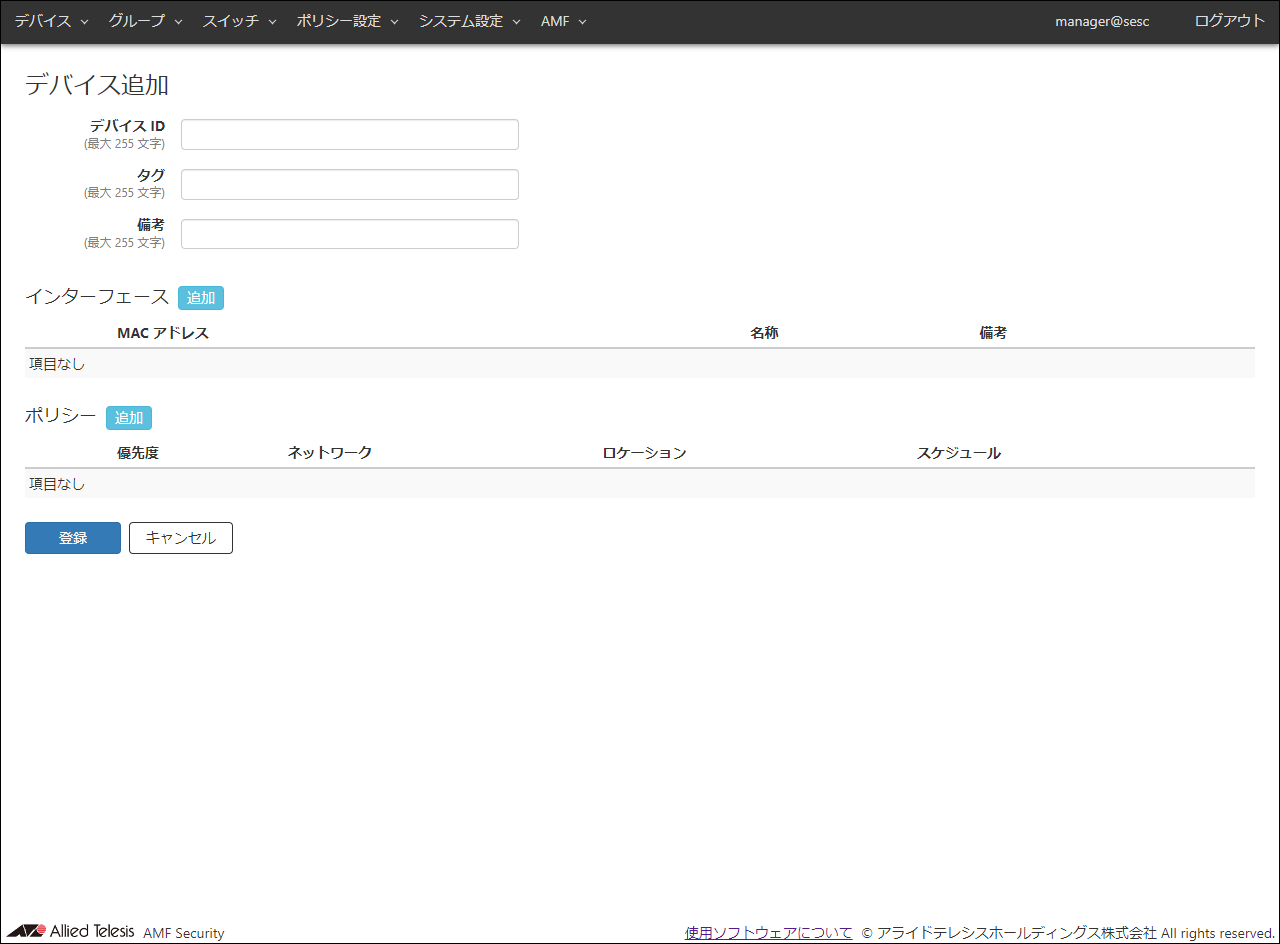Click into the タグ text field
This screenshot has height=944, width=1280.
click(349, 185)
